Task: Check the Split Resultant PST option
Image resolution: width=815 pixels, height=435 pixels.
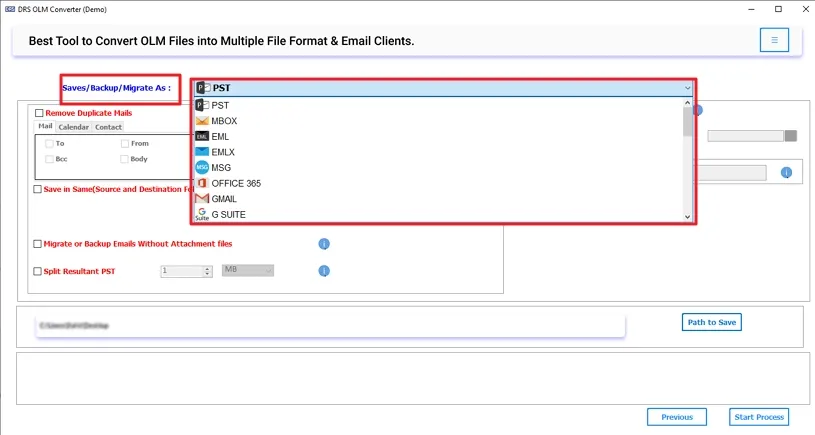Action: pos(37,271)
